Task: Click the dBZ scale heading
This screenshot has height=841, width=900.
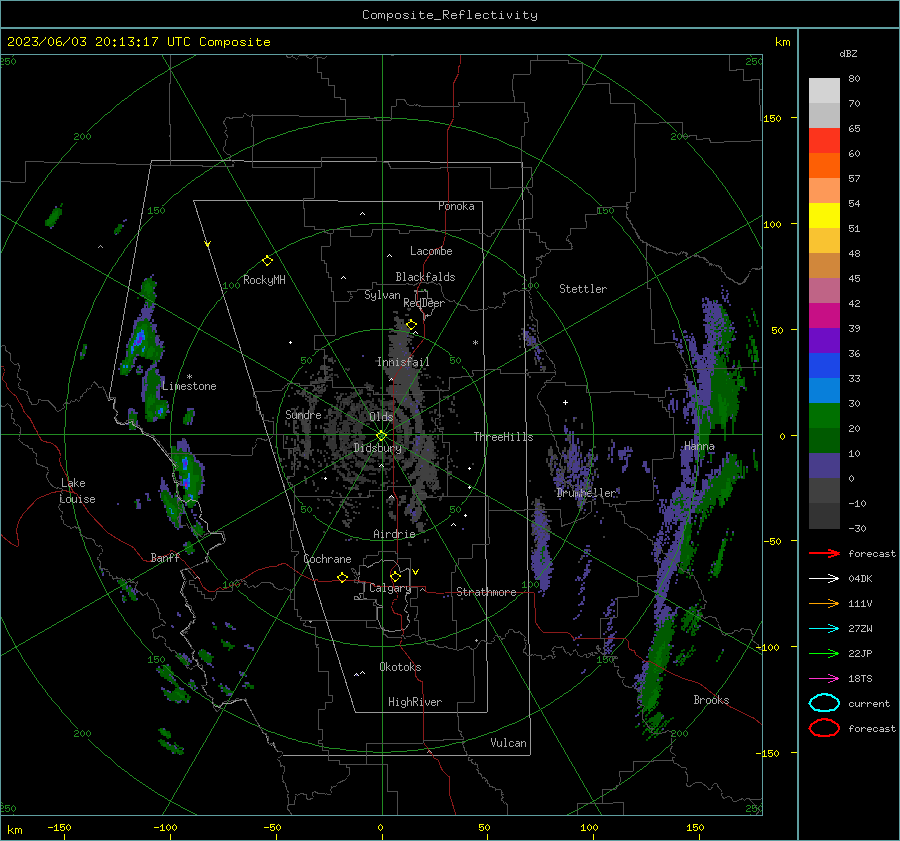Action: [x=848, y=53]
